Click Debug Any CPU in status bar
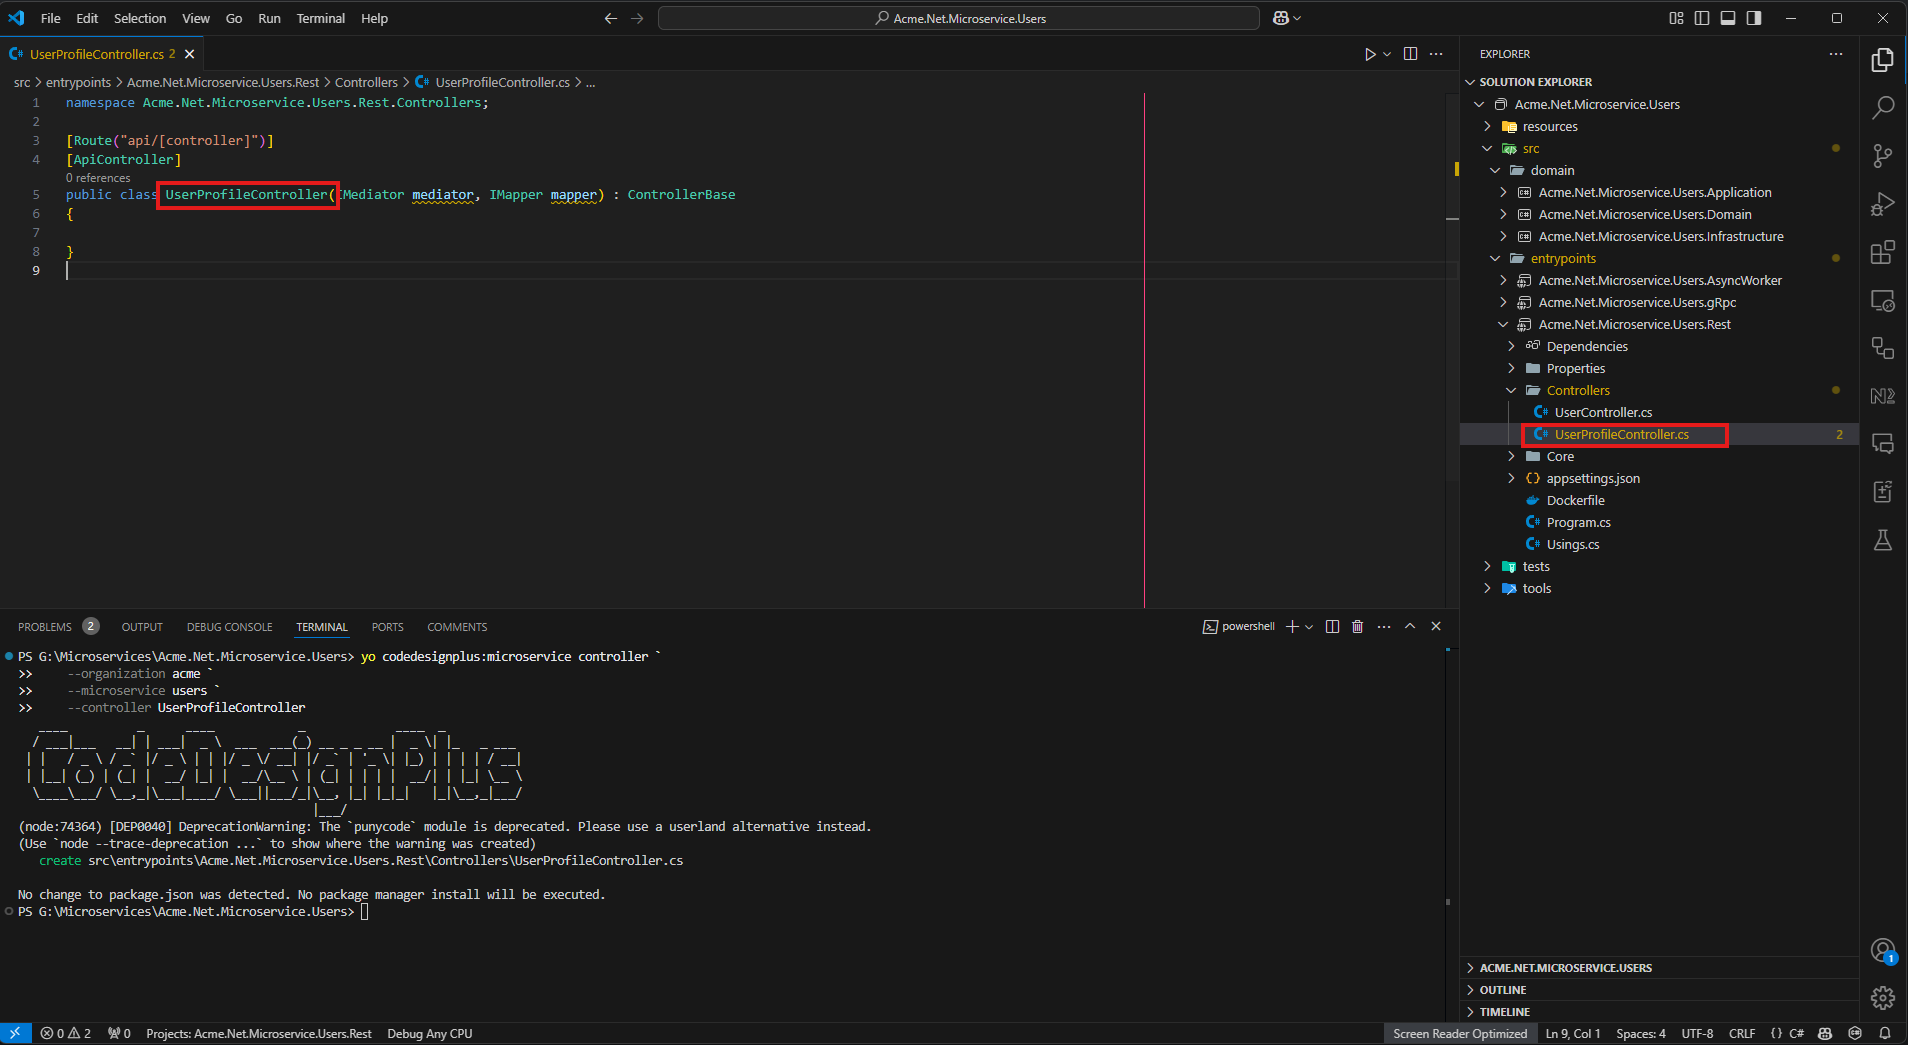Viewport: 1908px width, 1045px height. pyautogui.click(x=430, y=1033)
